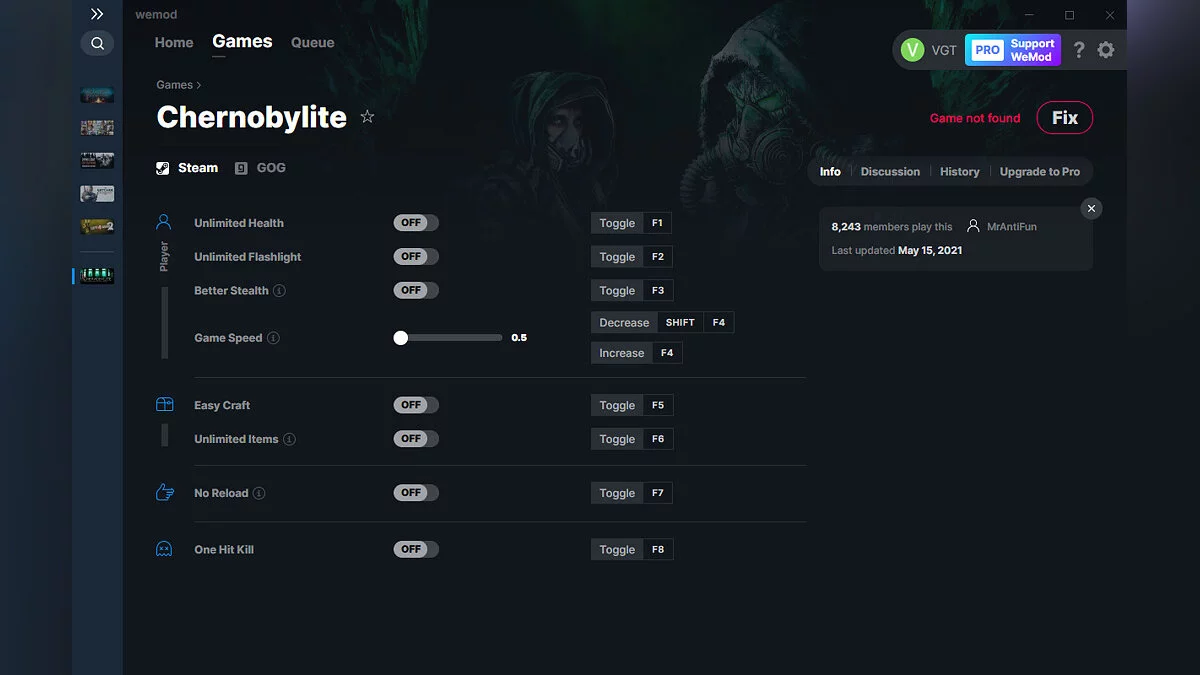Viewport: 1200px width, 675px height.
Task: Open the search in the left sidebar
Action: pyautogui.click(x=97, y=43)
